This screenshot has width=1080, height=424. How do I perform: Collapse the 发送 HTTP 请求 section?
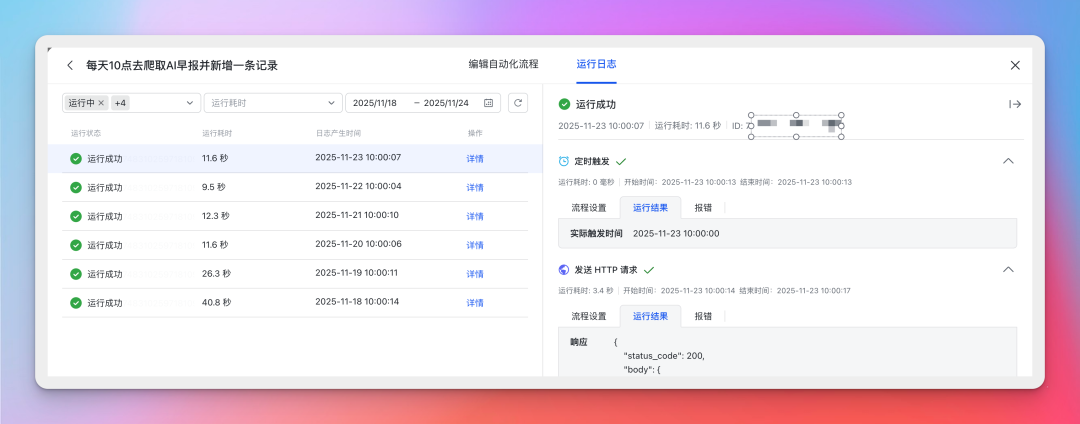[x=1008, y=269]
